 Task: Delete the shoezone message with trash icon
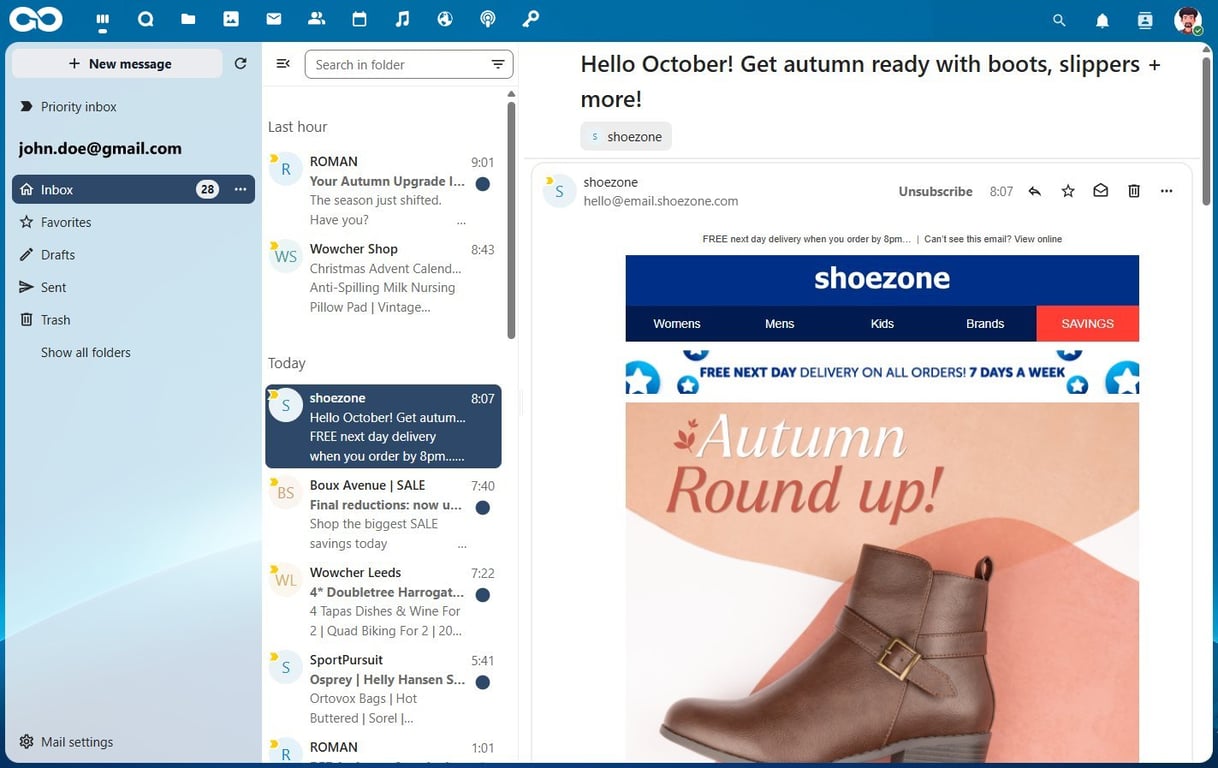1134,191
